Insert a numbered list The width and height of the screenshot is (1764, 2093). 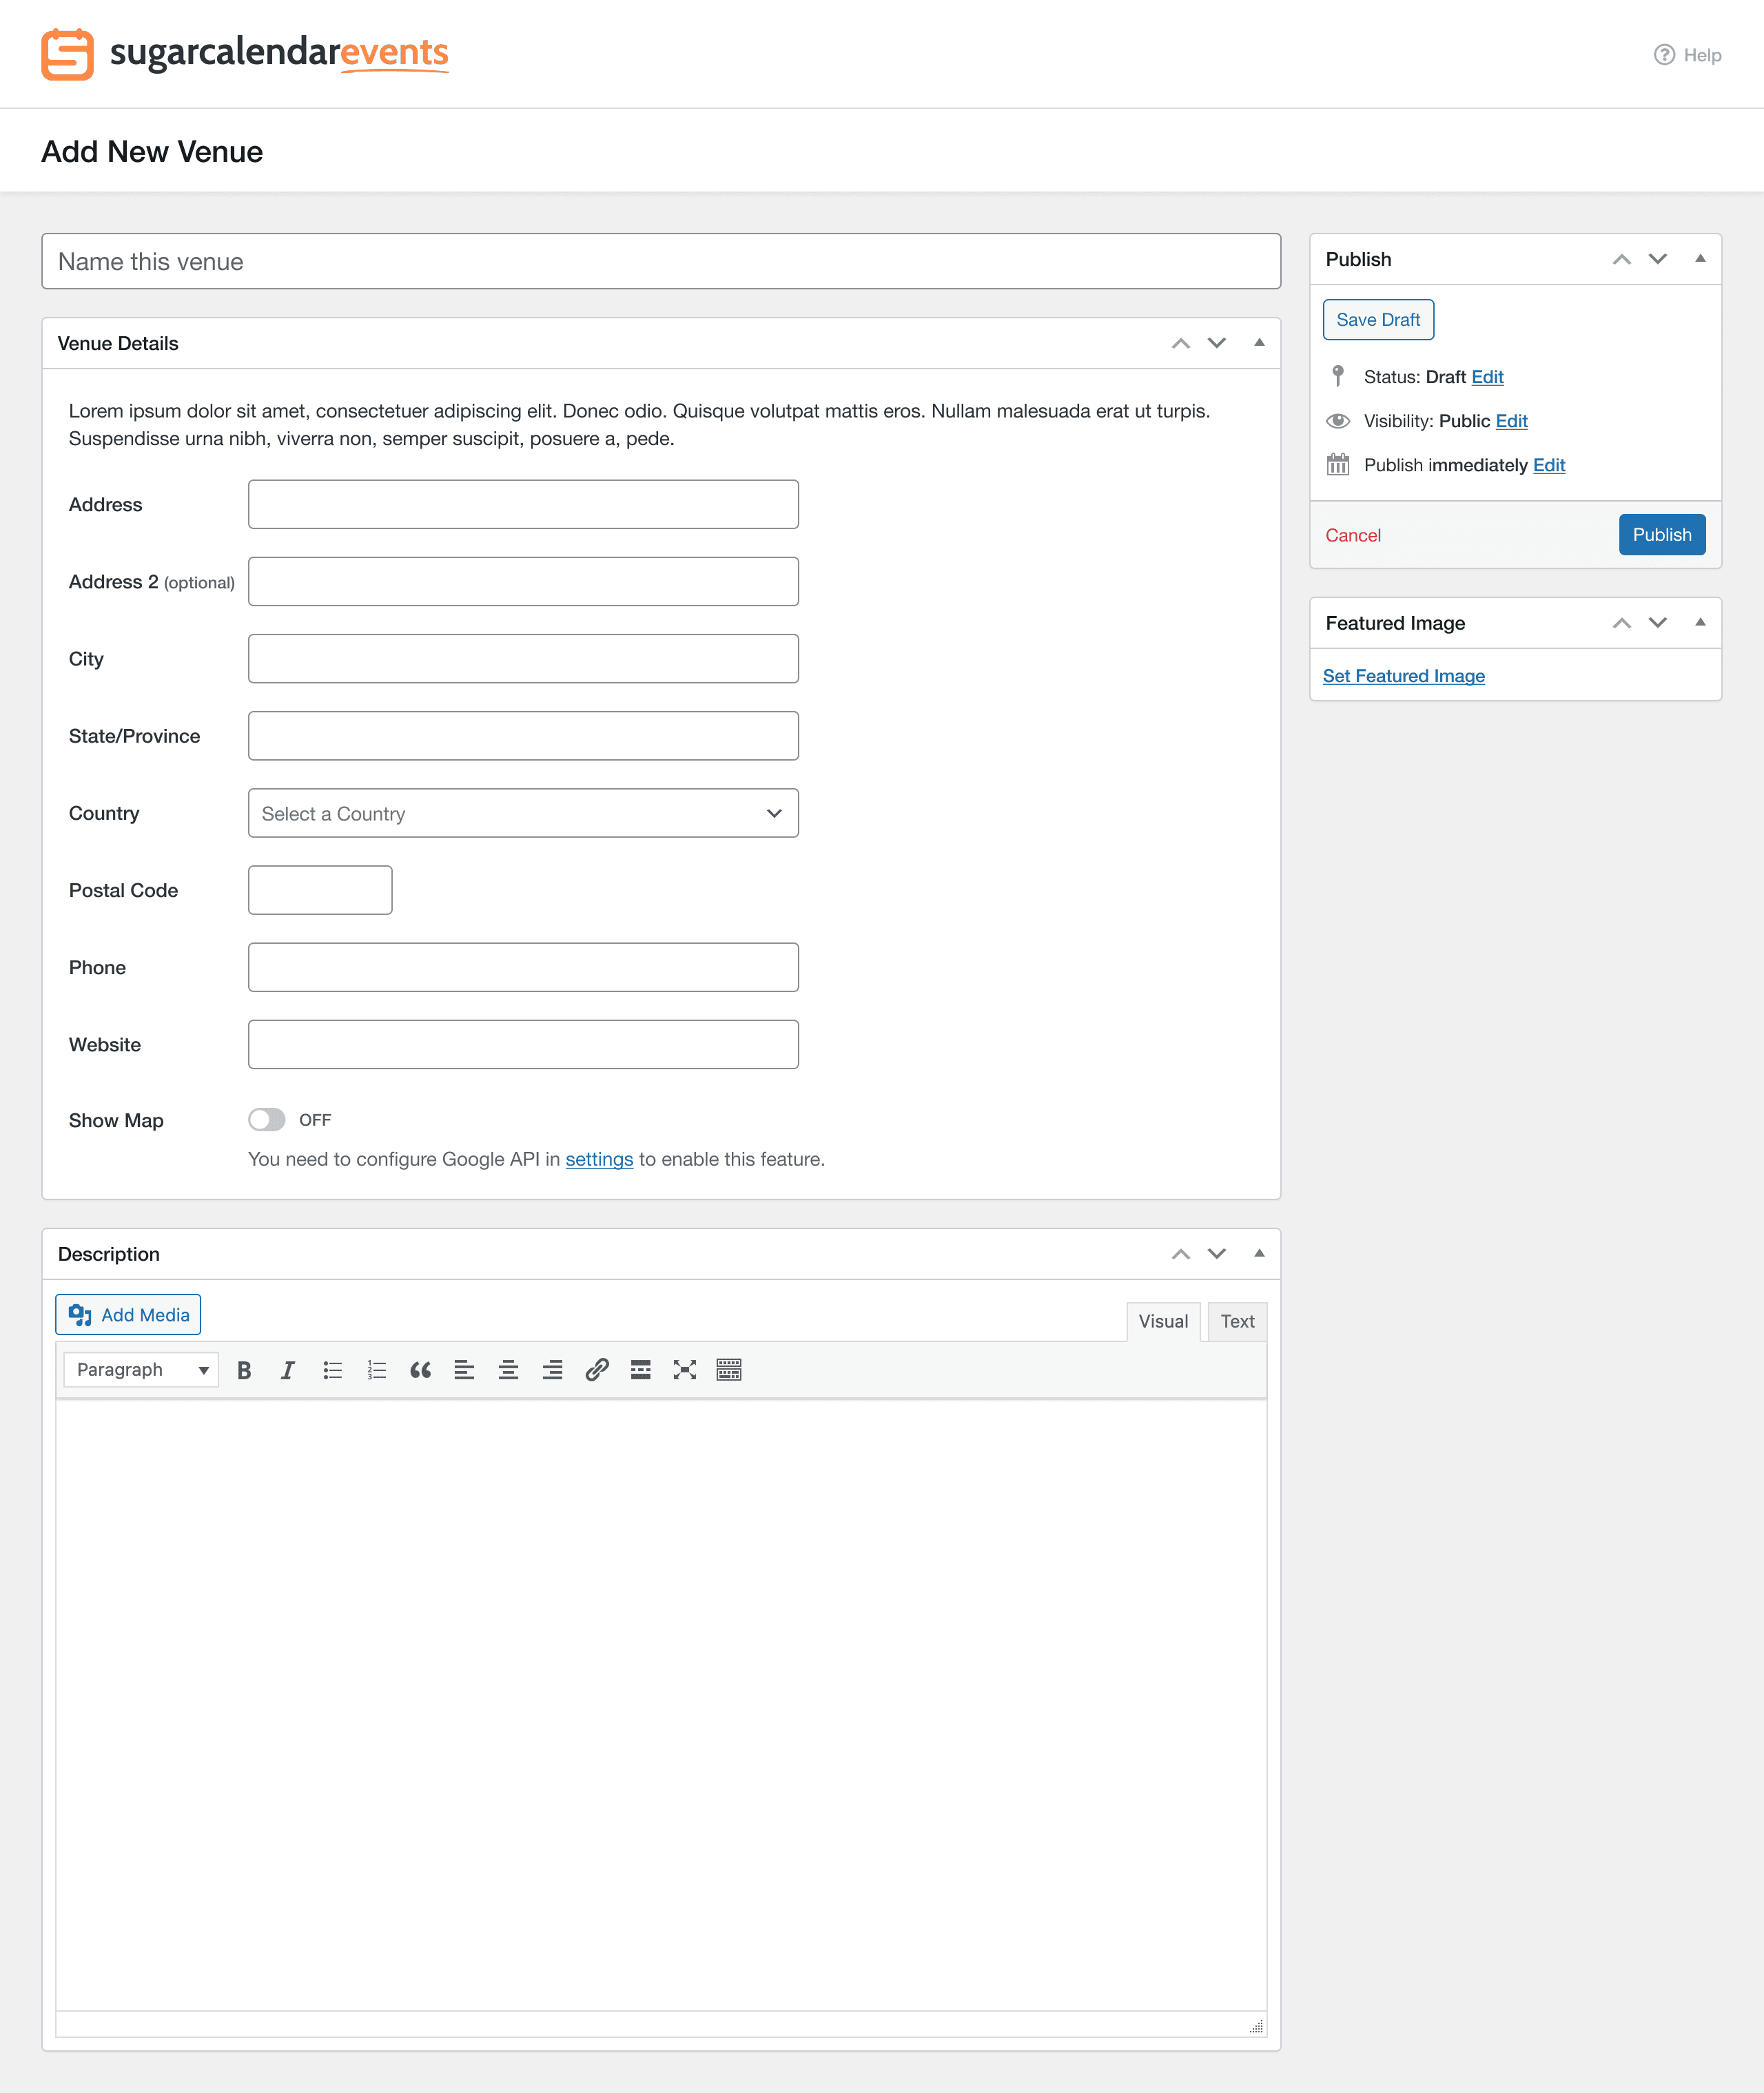point(376,1370)
